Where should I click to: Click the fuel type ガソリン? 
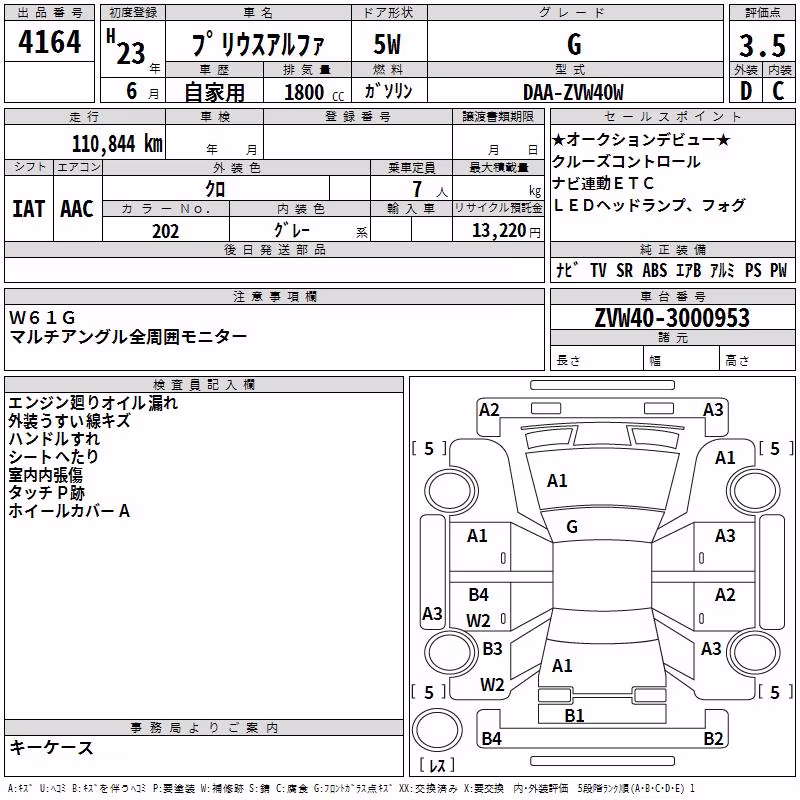tap(388, 91)
